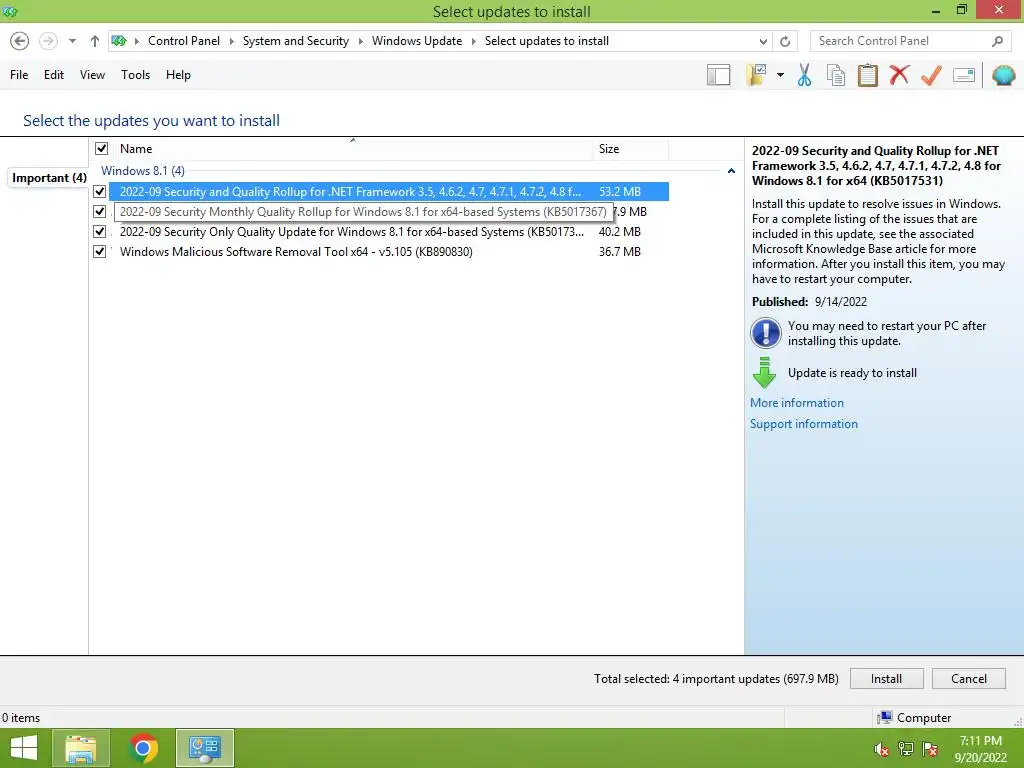The image size is (1024, 768).
Task: Click the teal shell icon
Action: pos(1004,75)
